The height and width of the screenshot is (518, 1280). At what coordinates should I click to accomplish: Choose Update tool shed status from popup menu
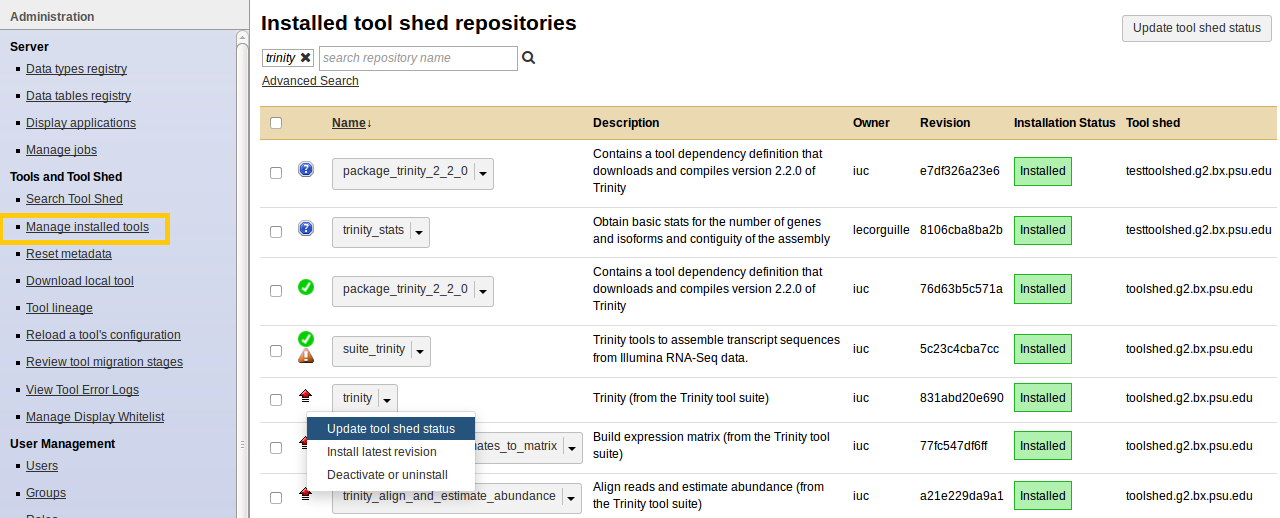(x=391, y=429)
